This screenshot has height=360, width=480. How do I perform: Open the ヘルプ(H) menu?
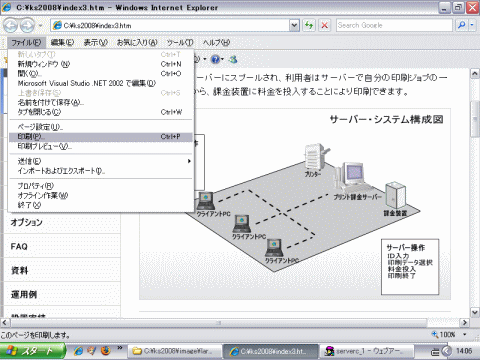pyautogui.click(x=216, y=42)
